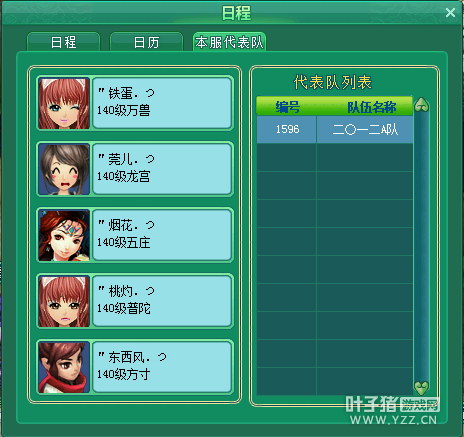Switch to the 日程 tab
Screen dimensions: 464x437
point(63,42)
